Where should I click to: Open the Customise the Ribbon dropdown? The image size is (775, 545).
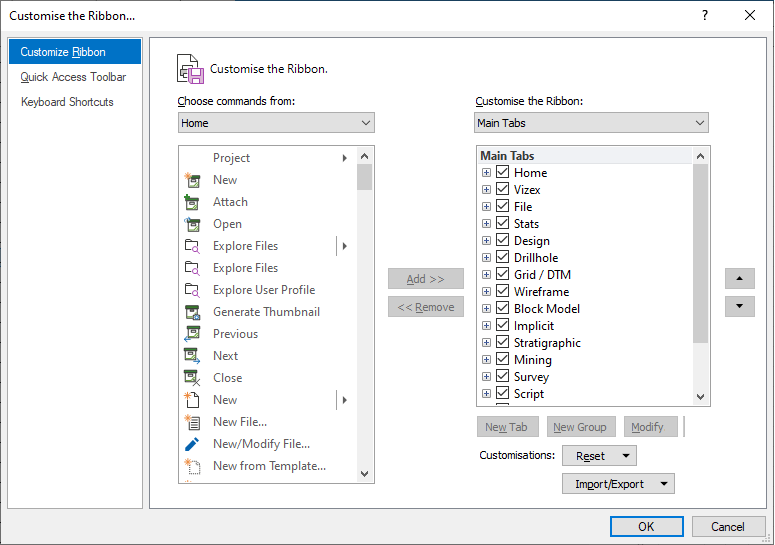coord(591,123)
